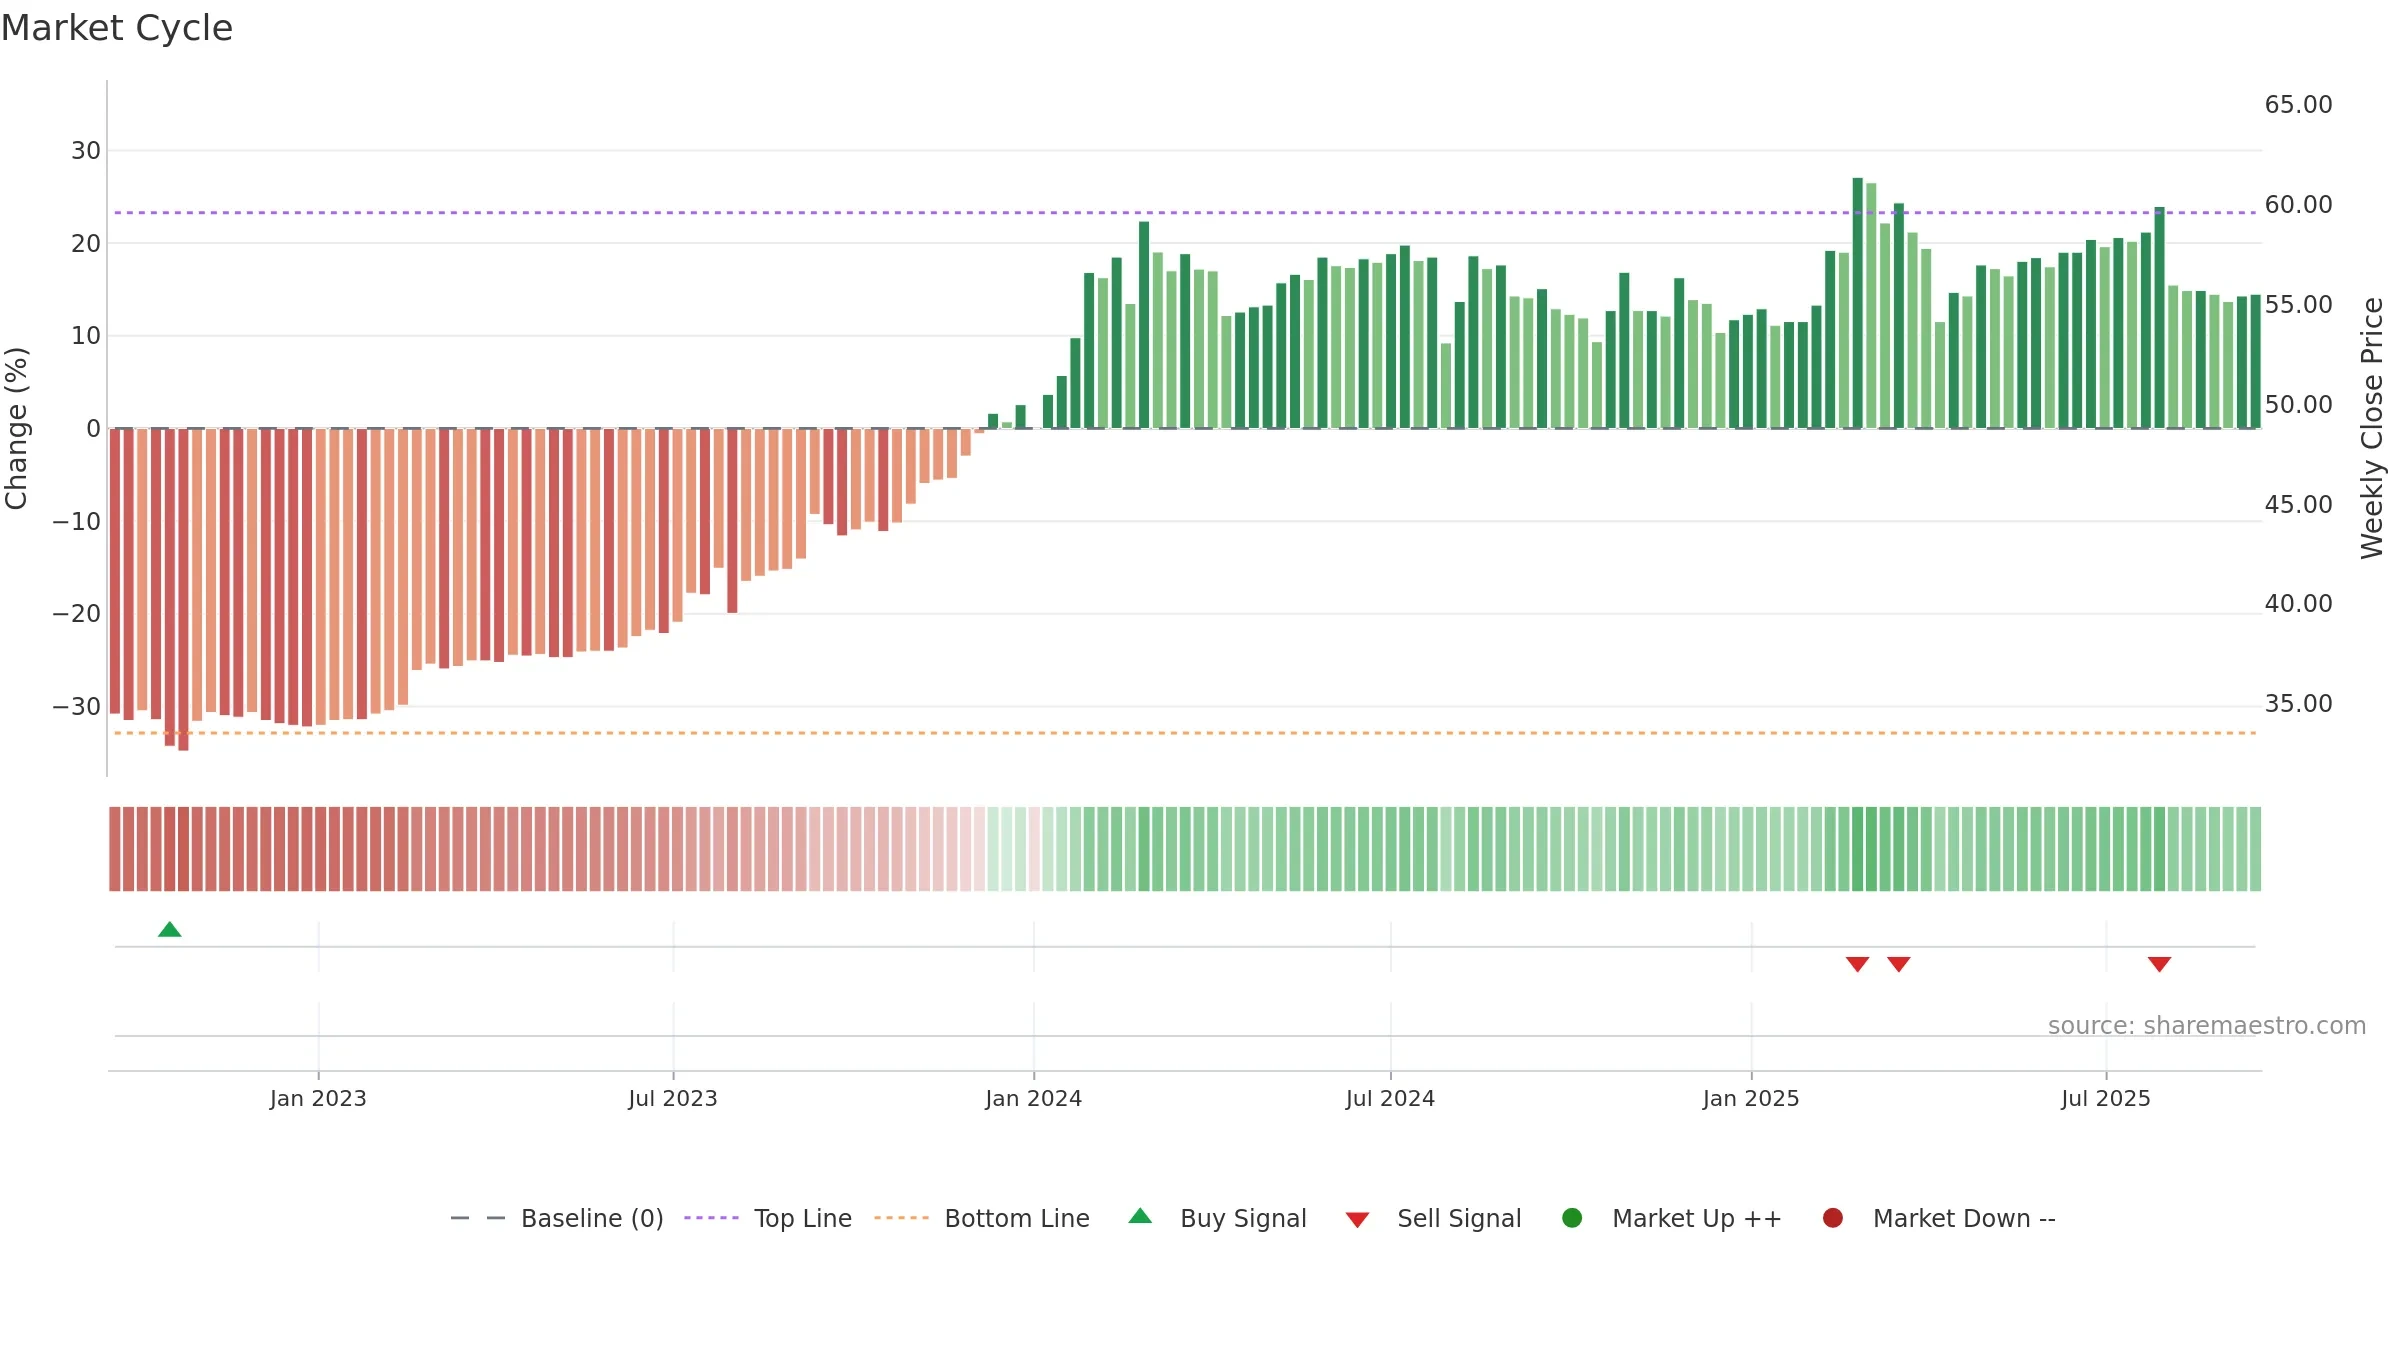Click the purple dashed top line
Viewport: 2400px width, 1350px height.
pyautogui.click(x=1185, y=212)
